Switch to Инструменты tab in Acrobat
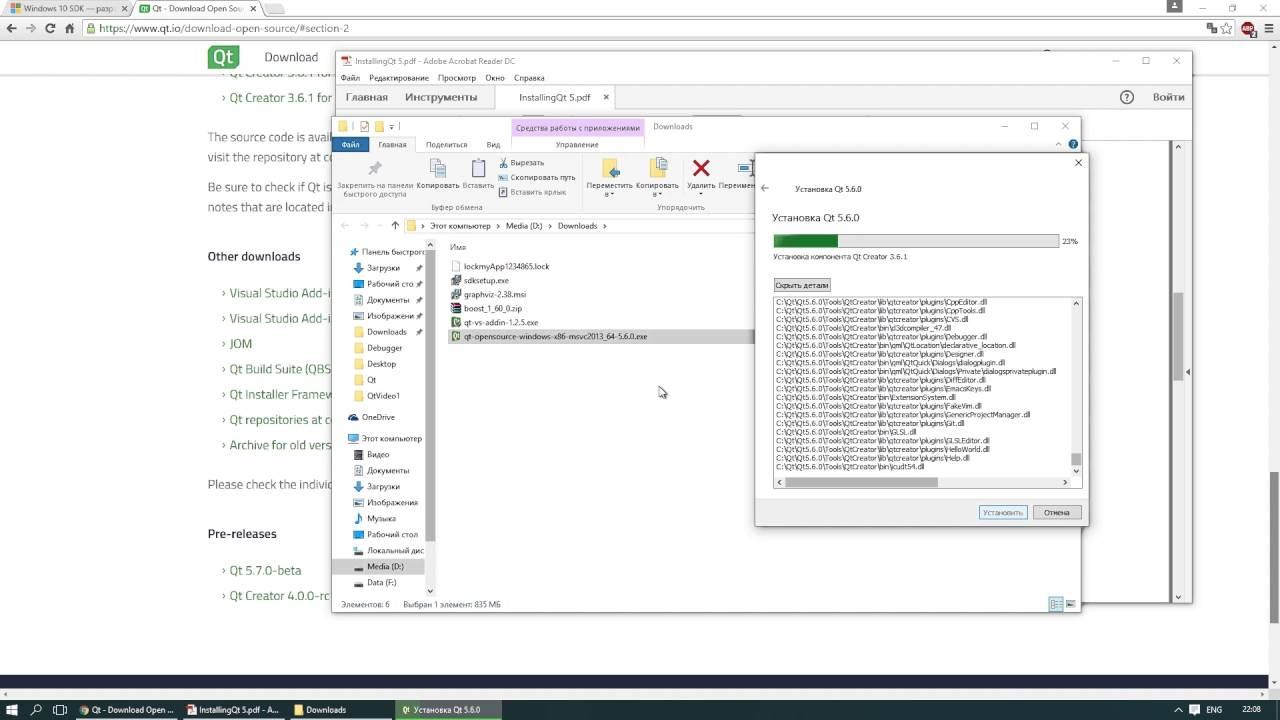The image size is (1280, 720). point(441,97)
